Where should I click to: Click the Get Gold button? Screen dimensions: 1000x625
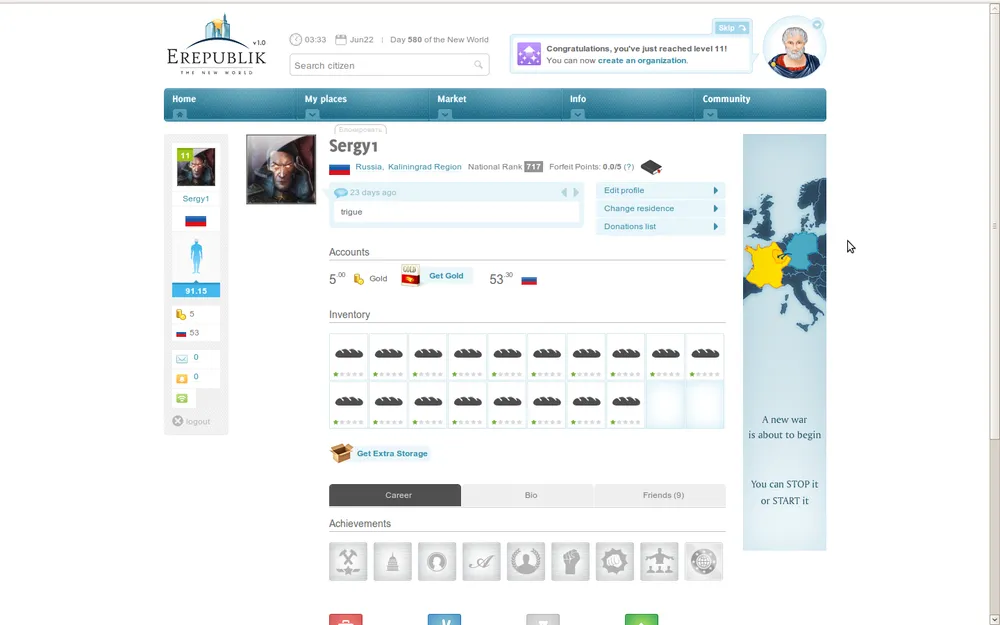pyautogui.click(x=446, y=276)
